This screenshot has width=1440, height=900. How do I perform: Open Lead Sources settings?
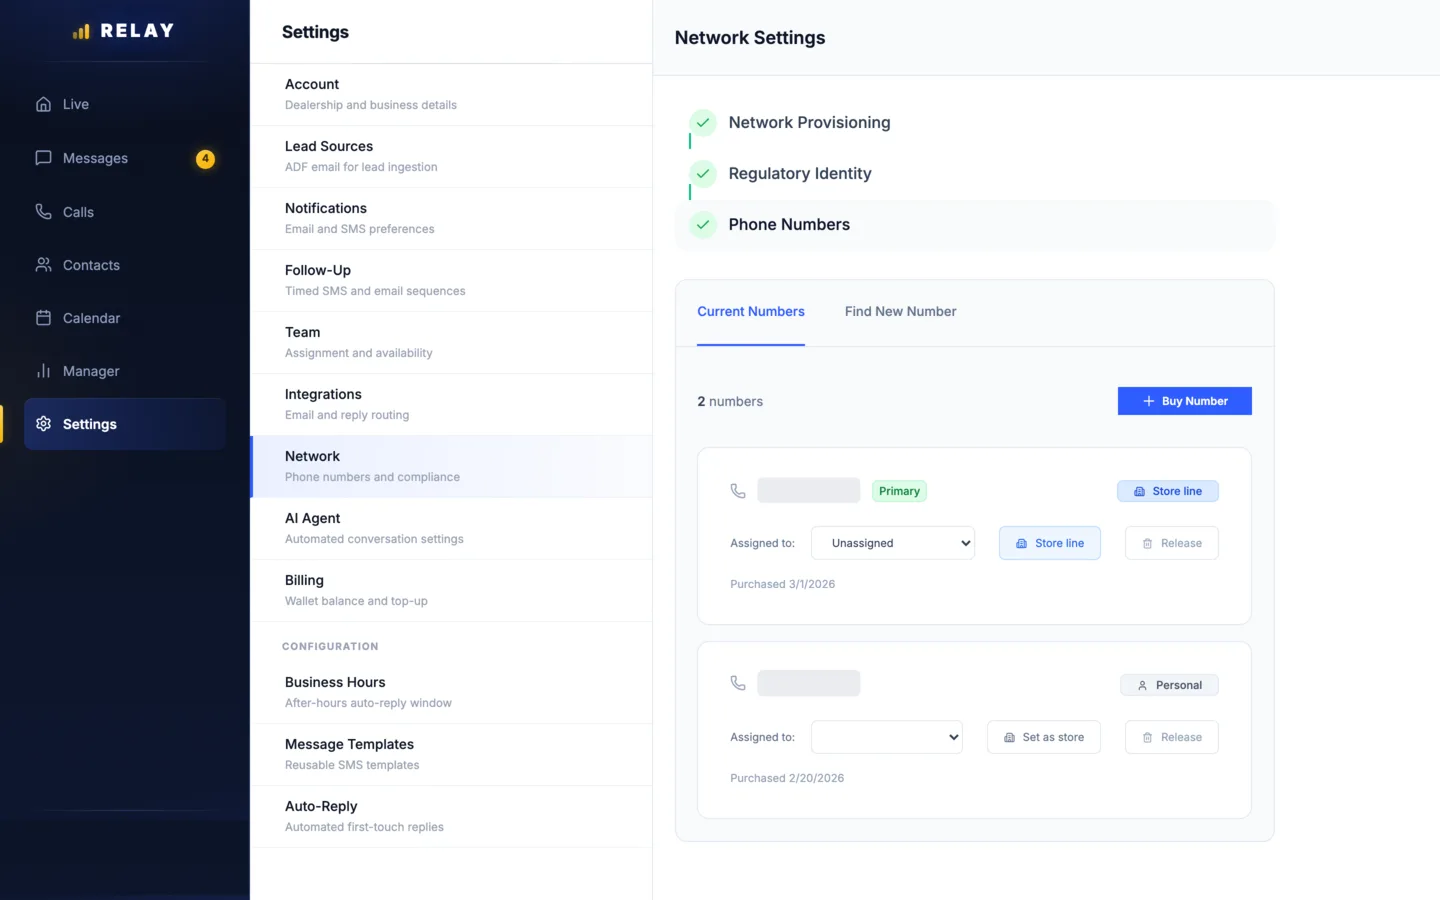coord(451,156)
